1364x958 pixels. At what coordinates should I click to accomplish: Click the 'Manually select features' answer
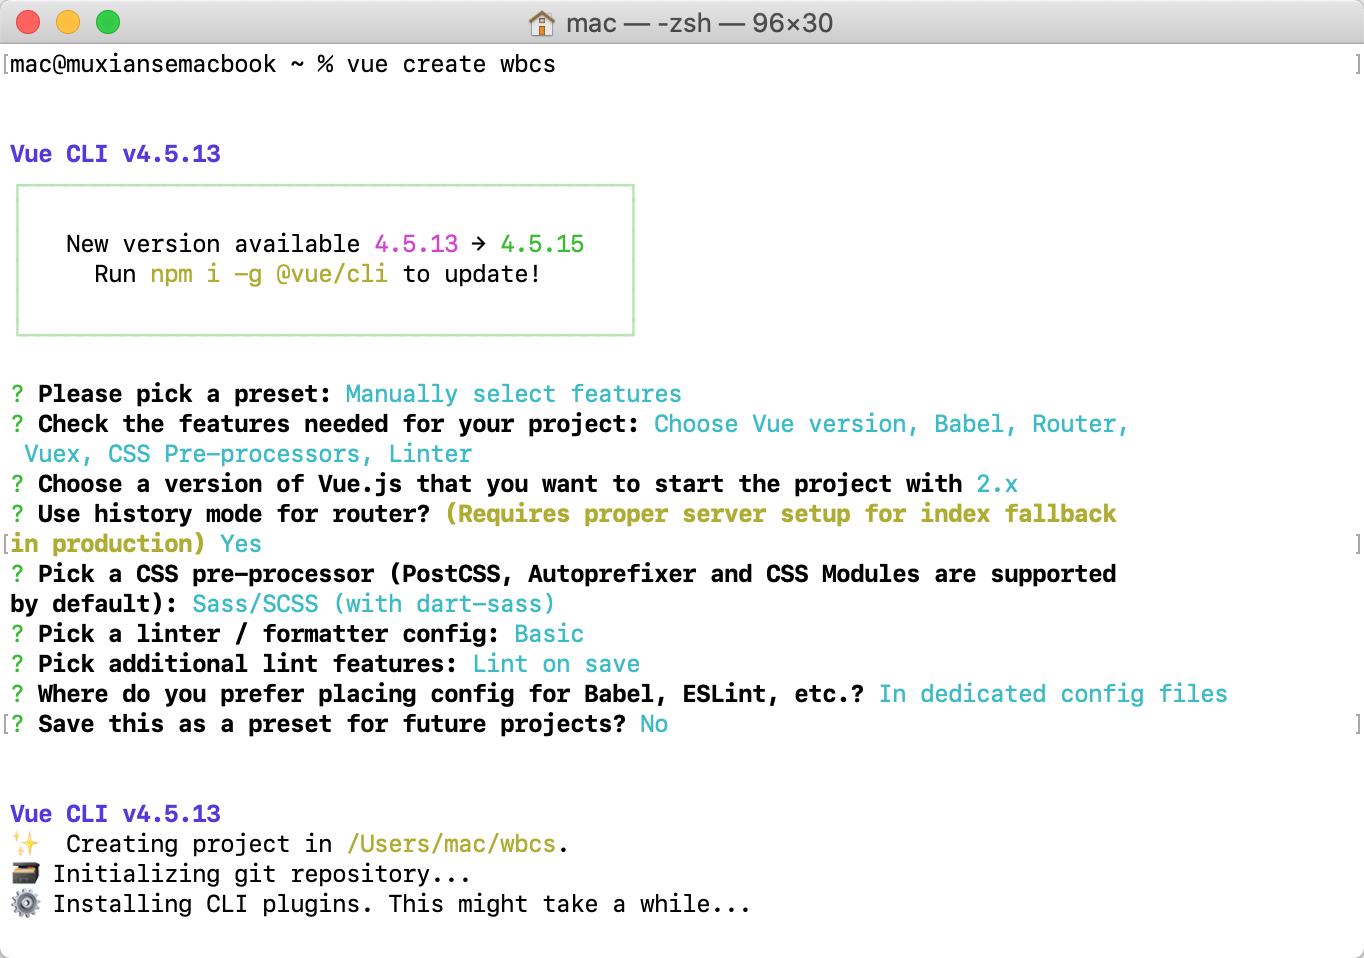coord(513,394)
